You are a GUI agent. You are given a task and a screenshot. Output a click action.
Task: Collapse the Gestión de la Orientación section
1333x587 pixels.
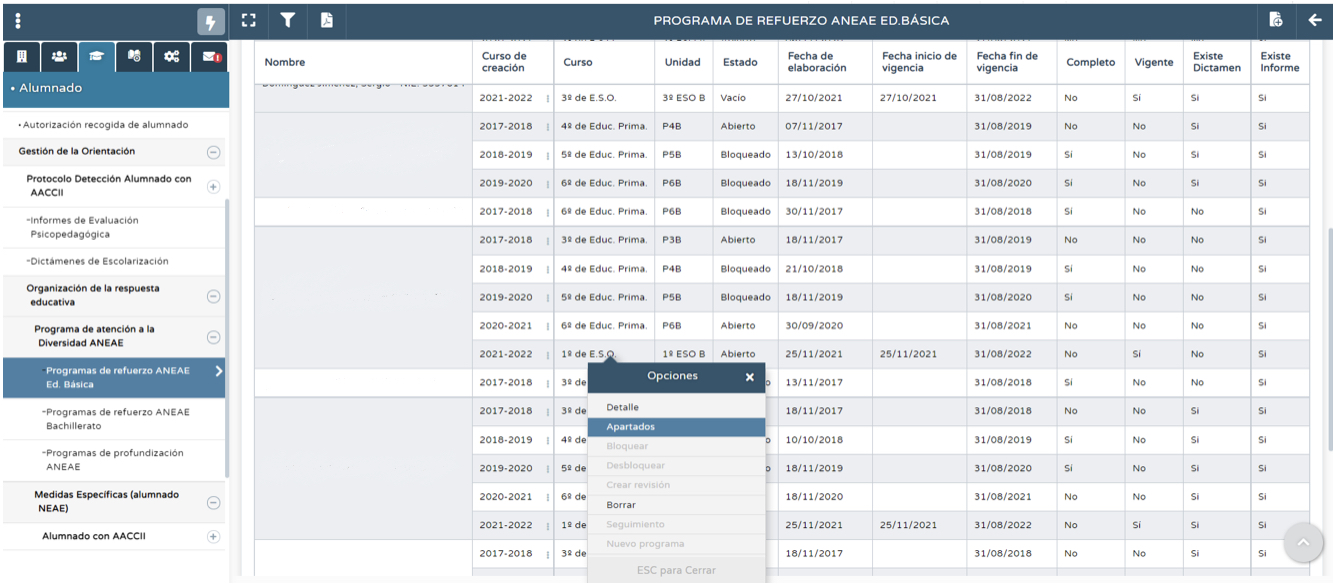pos(213,152)
